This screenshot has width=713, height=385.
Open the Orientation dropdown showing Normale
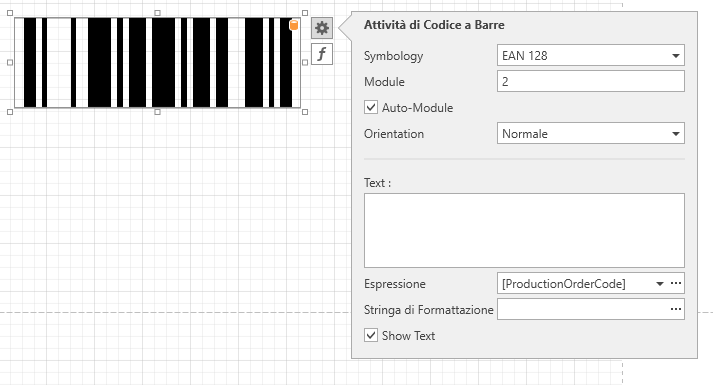pyautogui.click(x=591, y=134)
